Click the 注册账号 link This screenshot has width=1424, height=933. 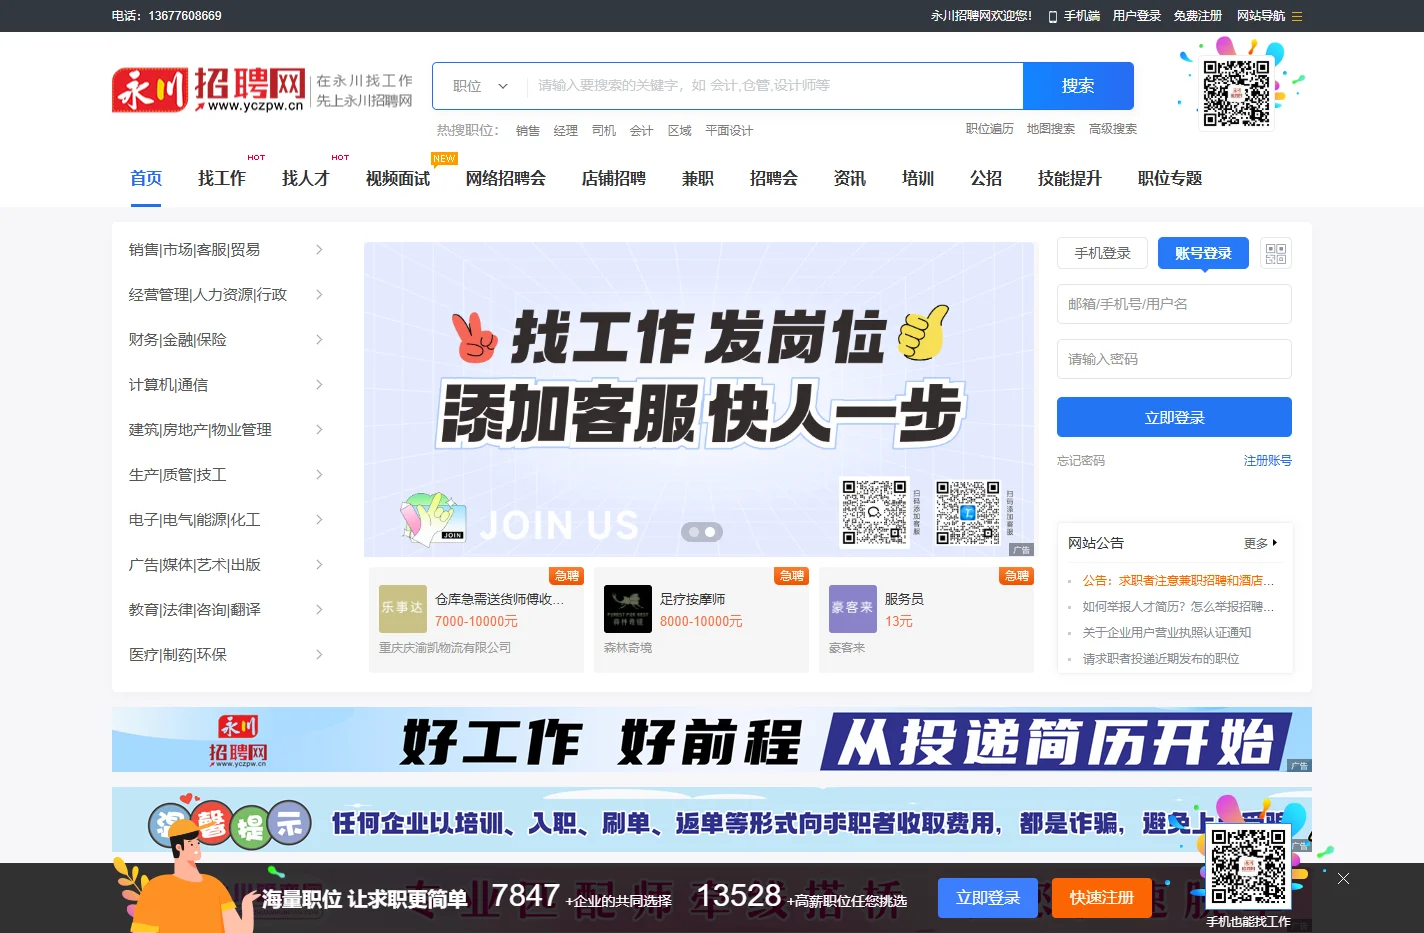point(1268,461)
